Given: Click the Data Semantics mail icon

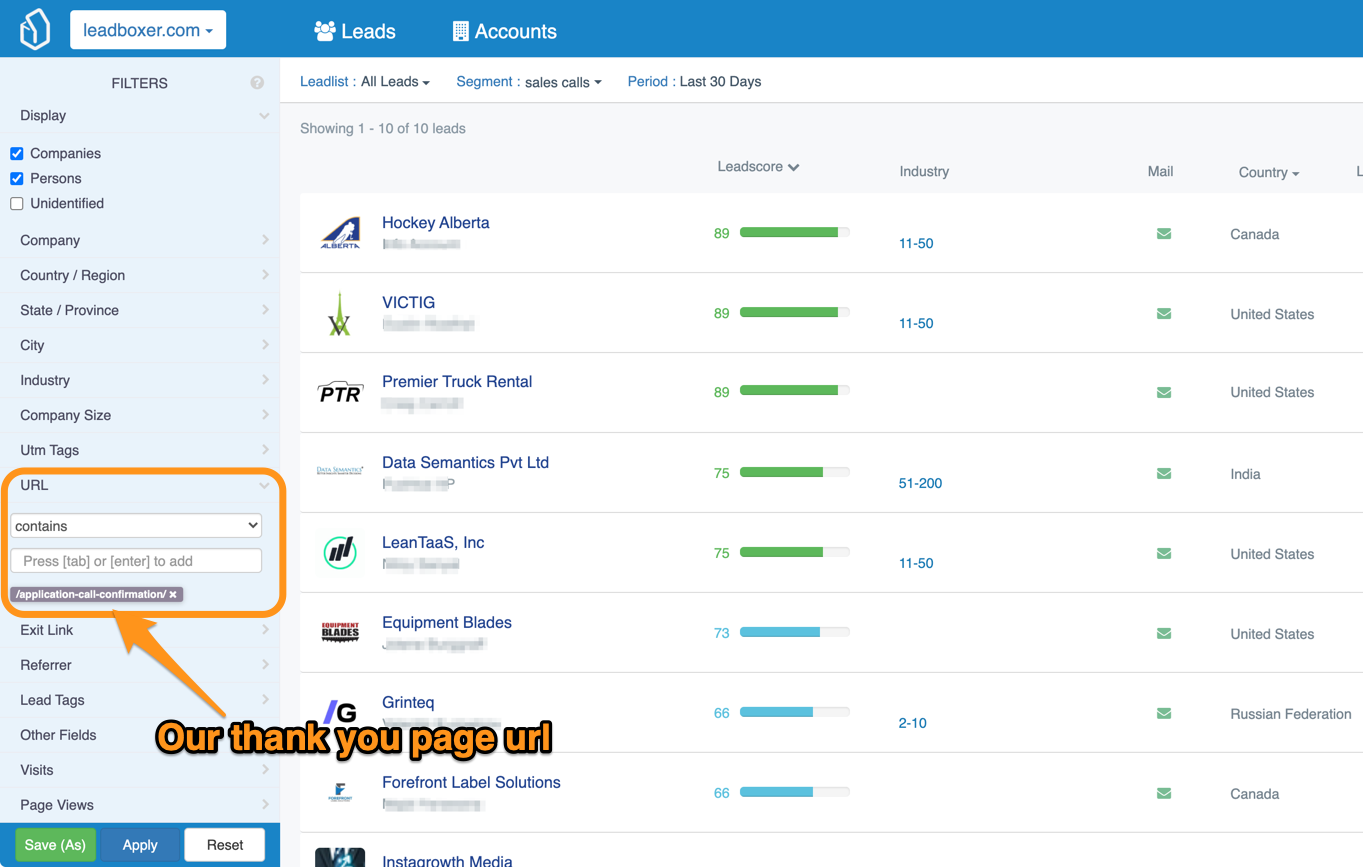Looking at the screenshot, I should point(1164,474).
